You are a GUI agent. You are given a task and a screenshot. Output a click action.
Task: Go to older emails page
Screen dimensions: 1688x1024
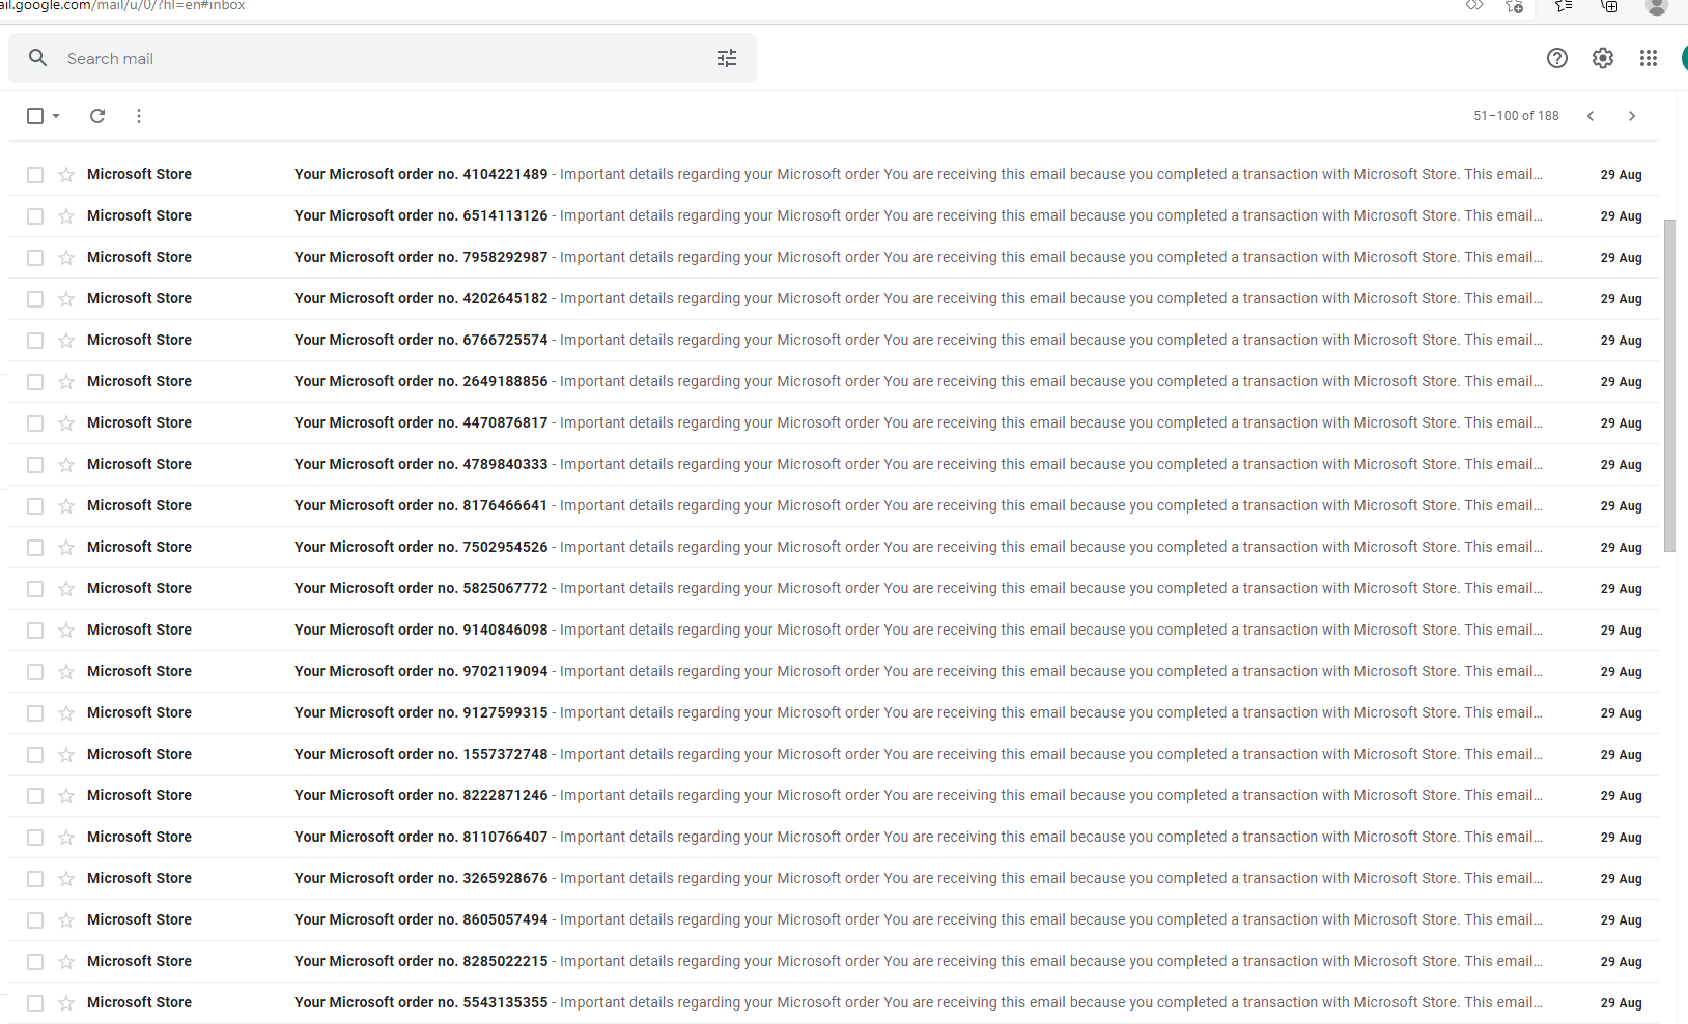pyautogui.click(x=1632, y=116)
